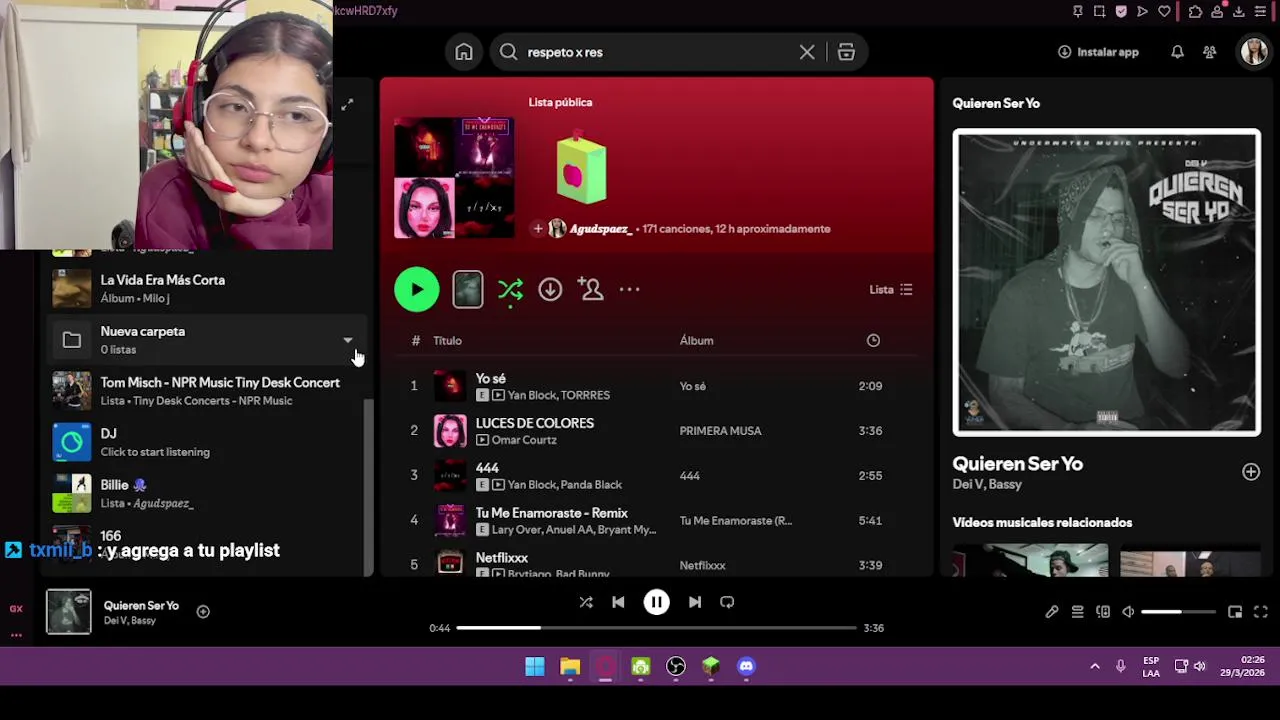Open friends activity icon

coord(1210,52)
